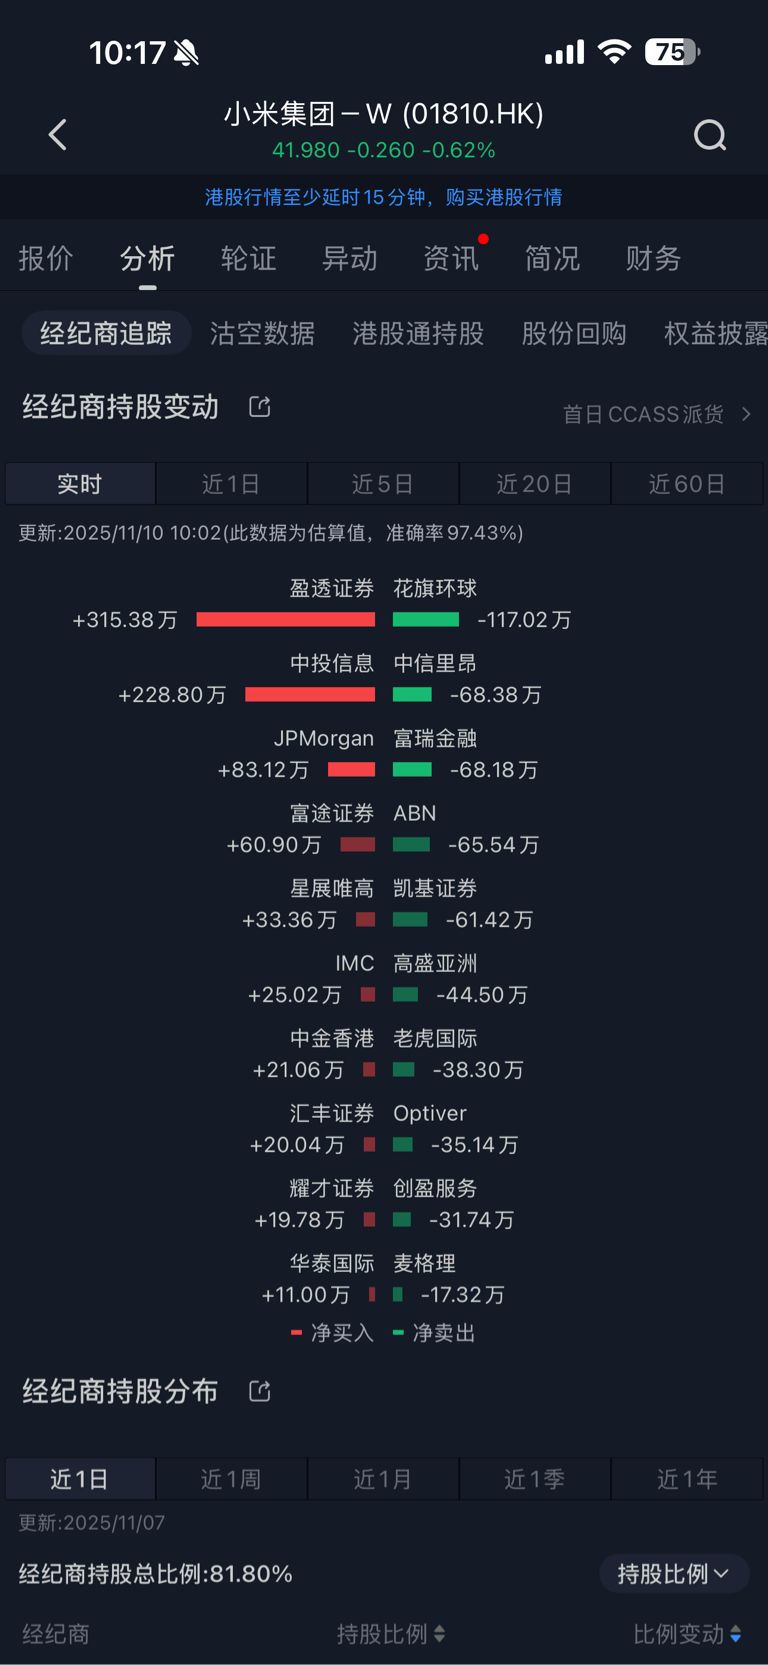Tap the 花旗环球 -117.02万 entry
This screenshot has height=1665, width=768.
tap(482, 604)
